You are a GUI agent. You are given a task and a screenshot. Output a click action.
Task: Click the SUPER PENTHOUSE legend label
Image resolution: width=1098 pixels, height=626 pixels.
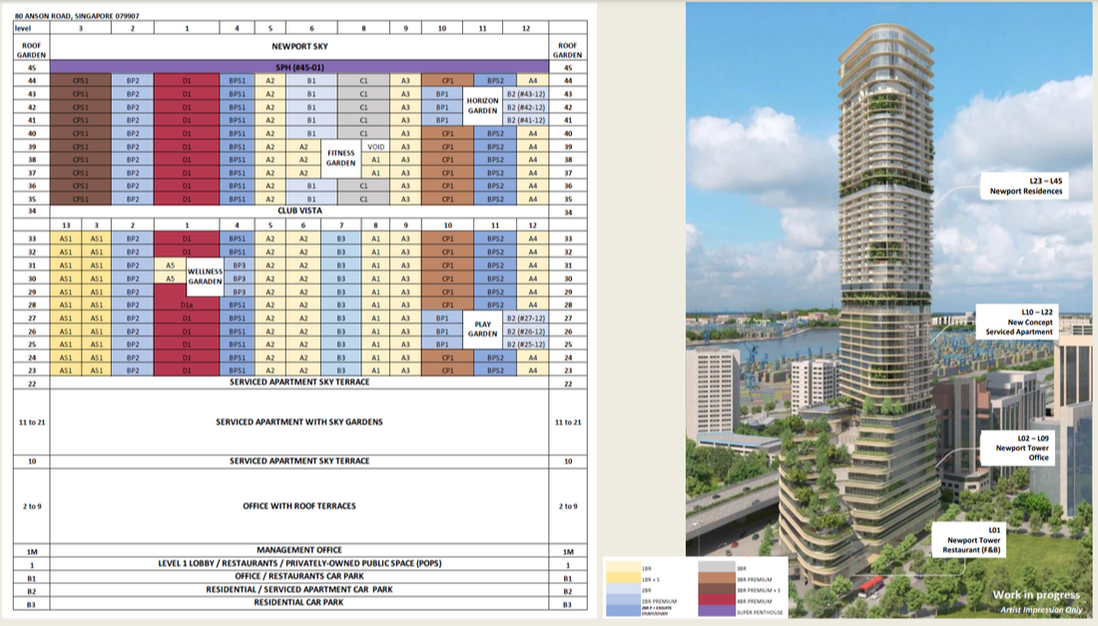tap(760, 612)
